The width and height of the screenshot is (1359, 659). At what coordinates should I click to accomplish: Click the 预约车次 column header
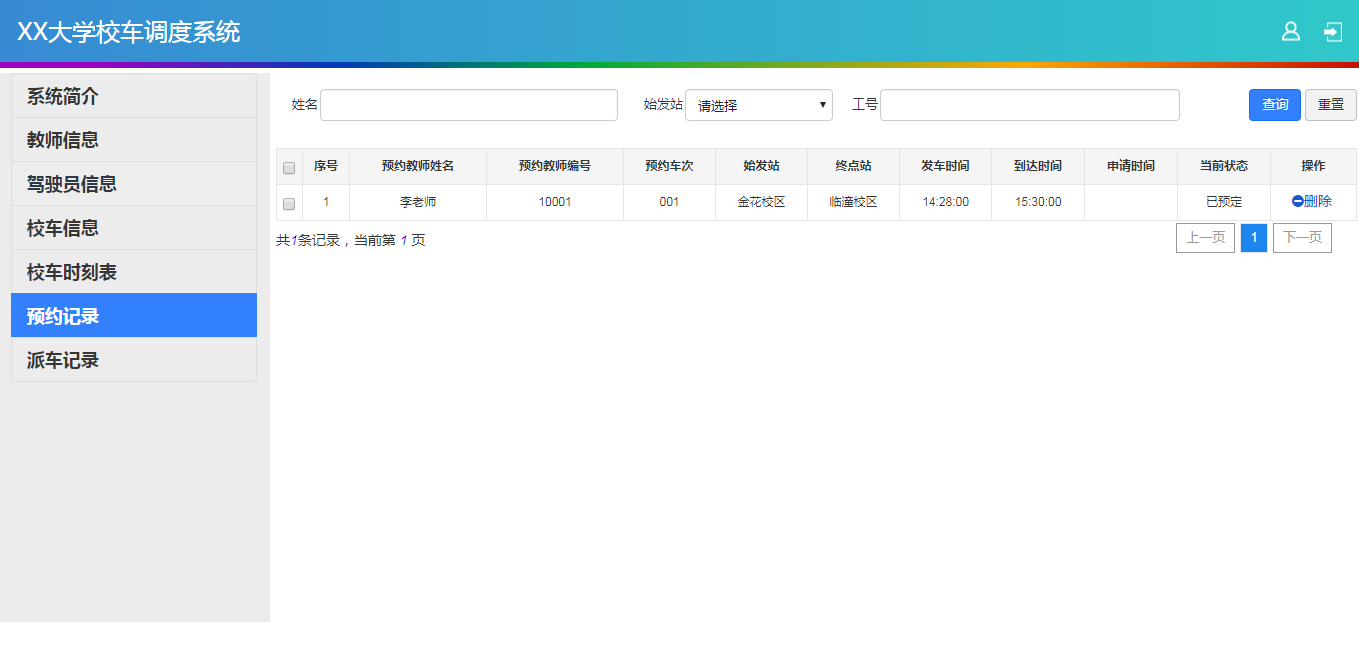pyautogui.click(x=669, y=166)
